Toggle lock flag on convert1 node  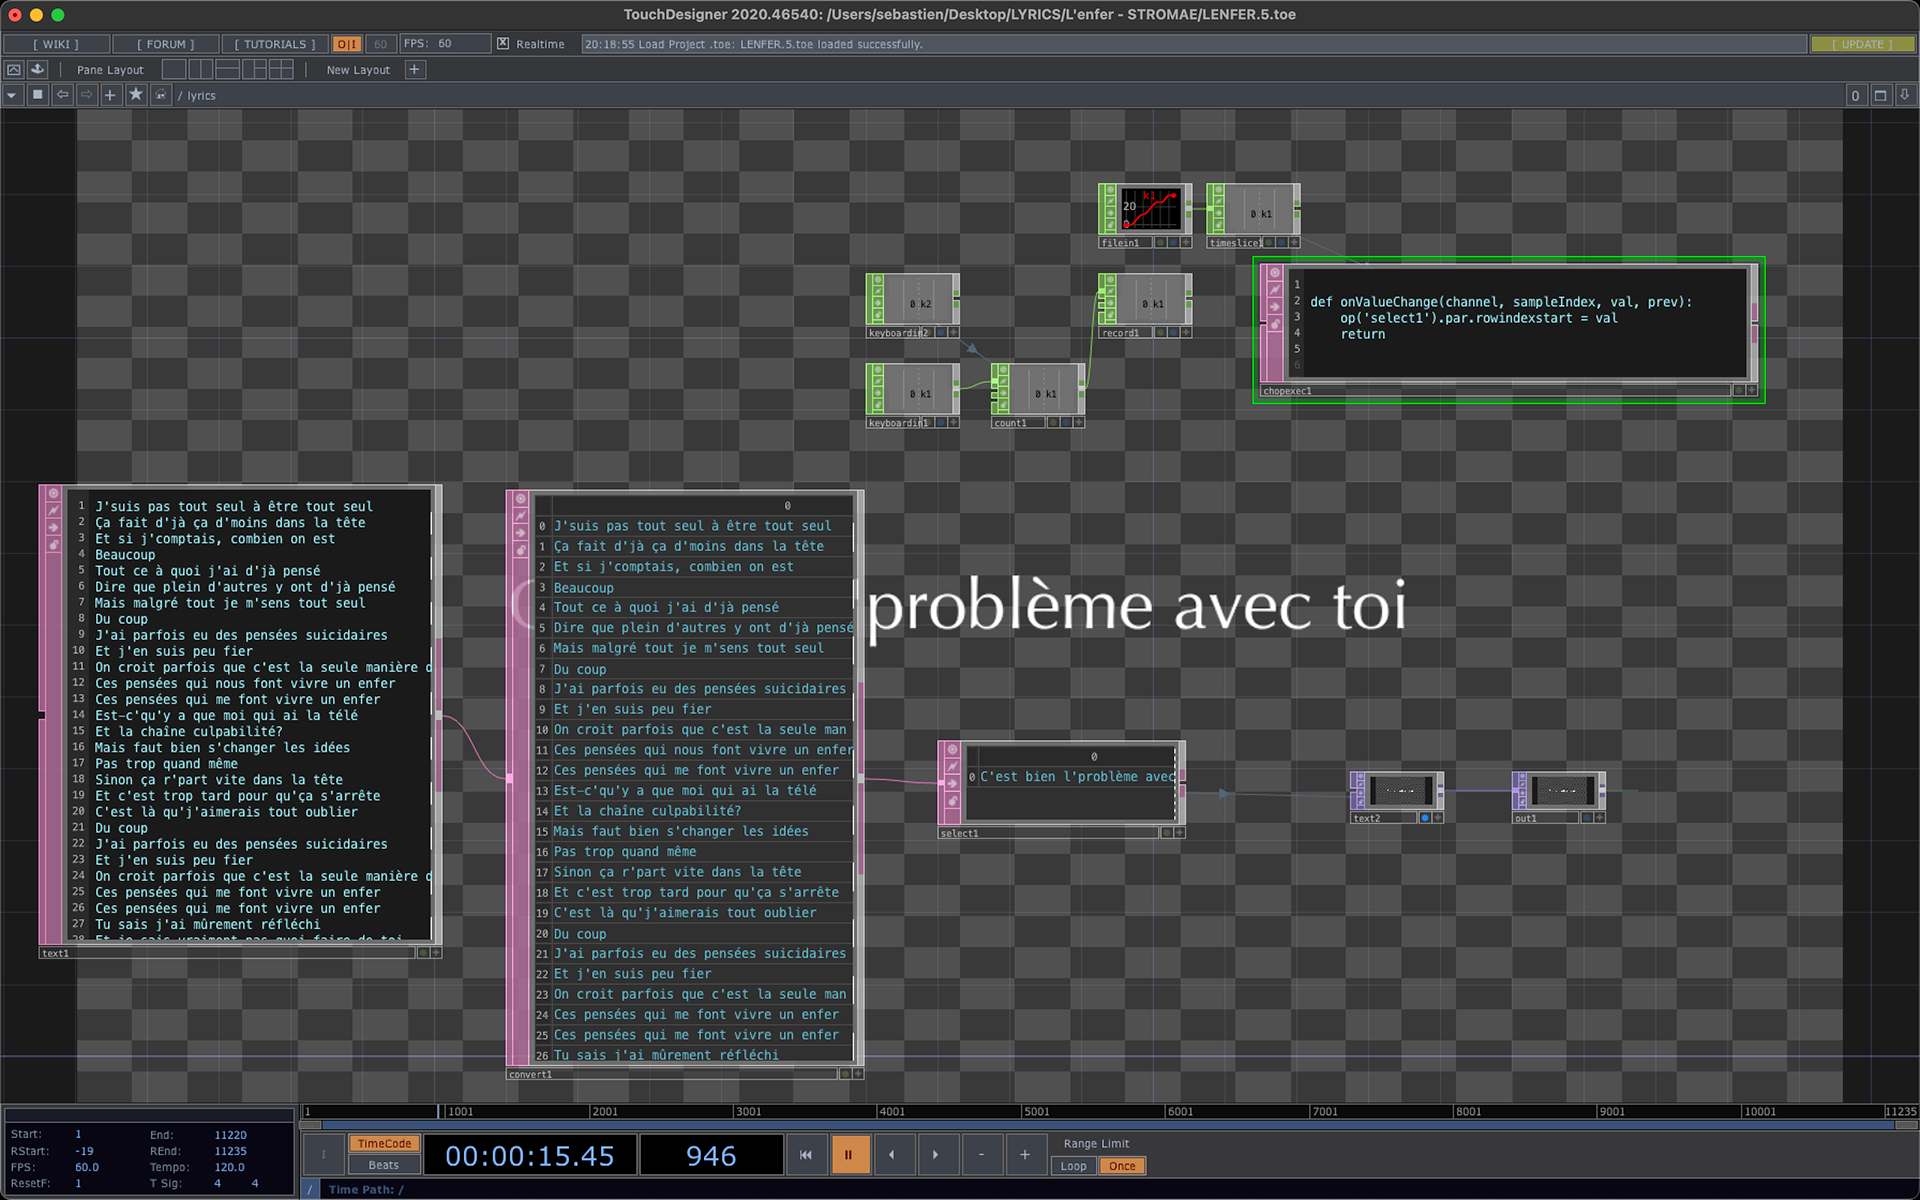520,549
